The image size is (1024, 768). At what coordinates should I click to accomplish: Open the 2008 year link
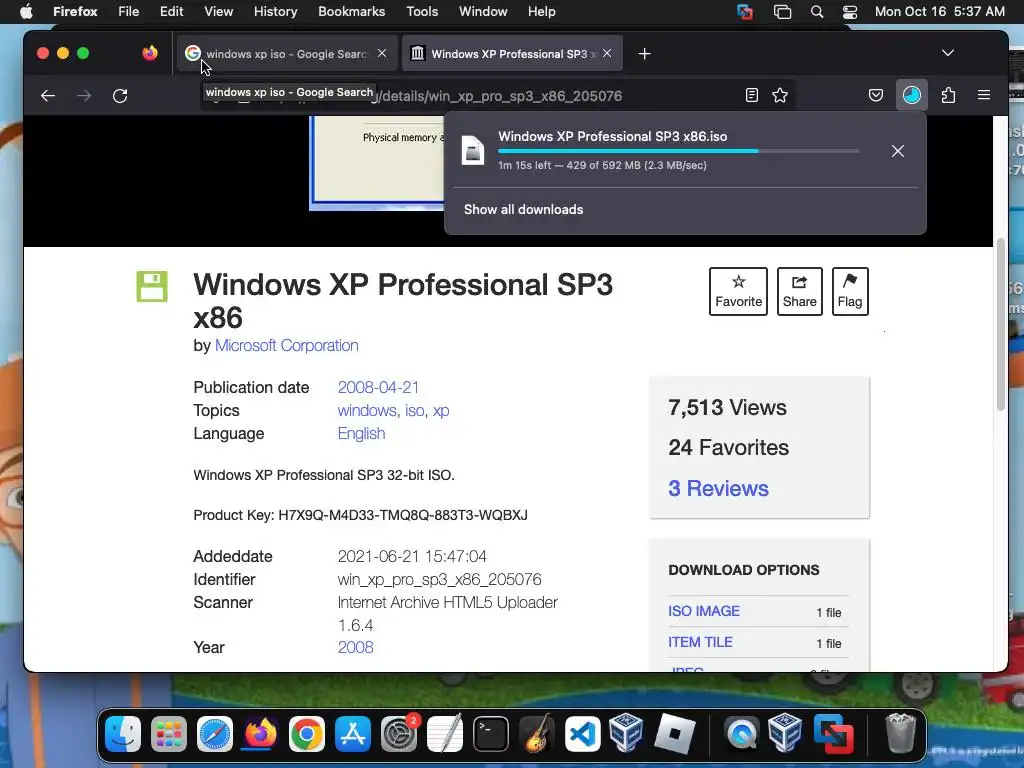coord(355,647)
